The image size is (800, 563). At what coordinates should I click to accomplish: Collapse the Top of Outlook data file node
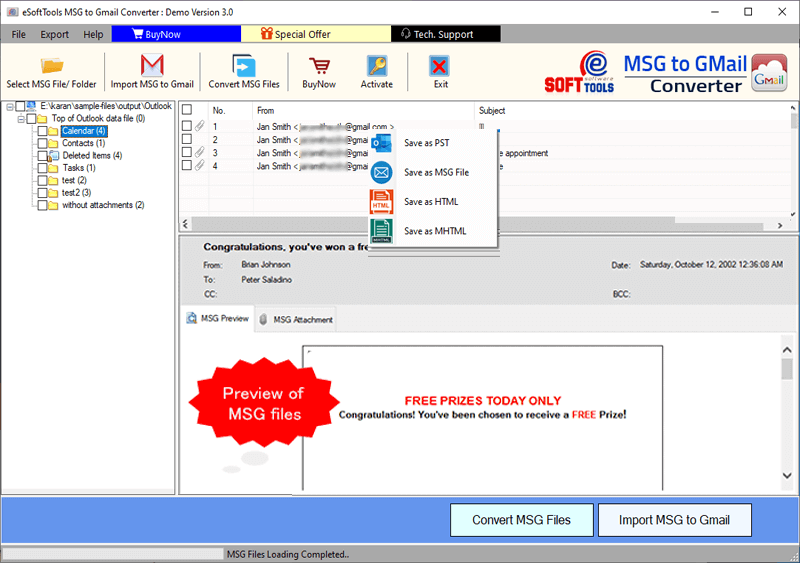tap(21, 119)
